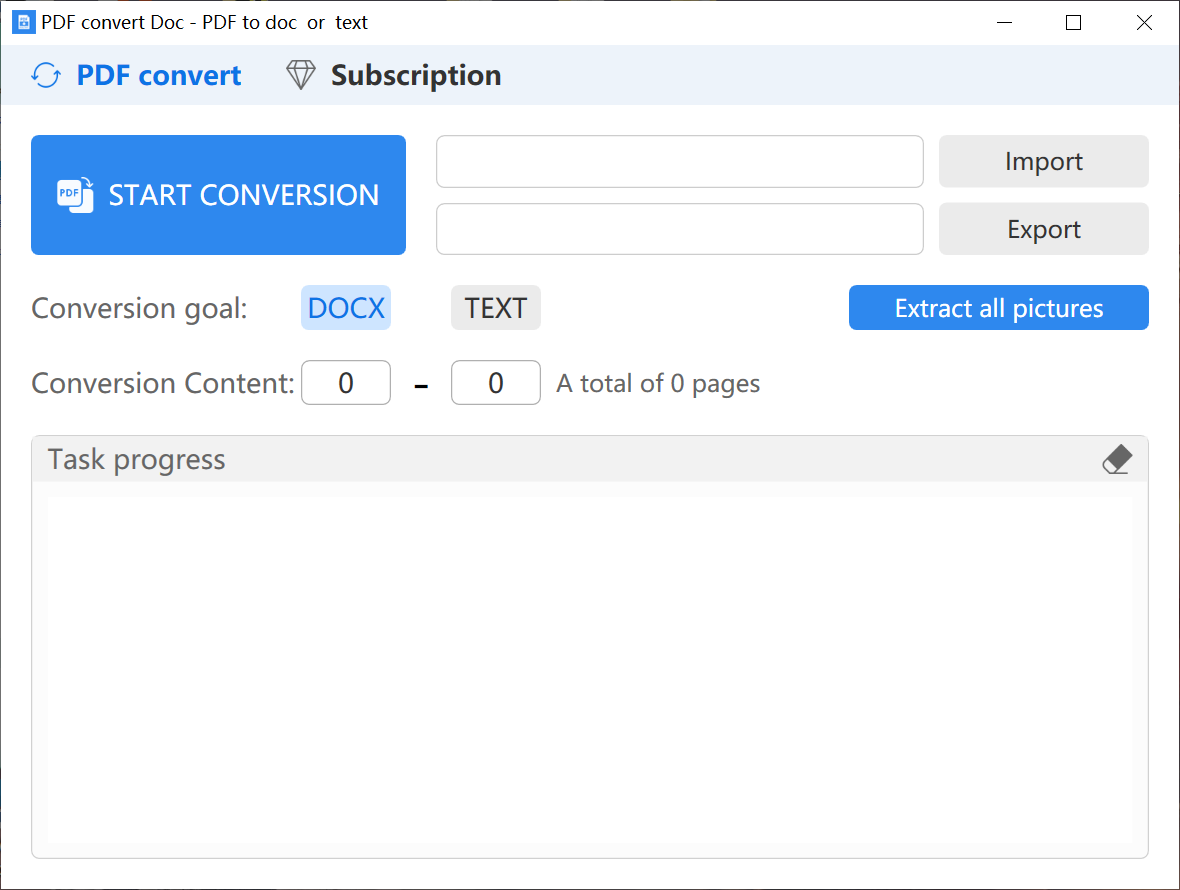Viewport: 1180px width, 890px height.
Task: Click inside the Task progress log area
Action: (590, 668)
